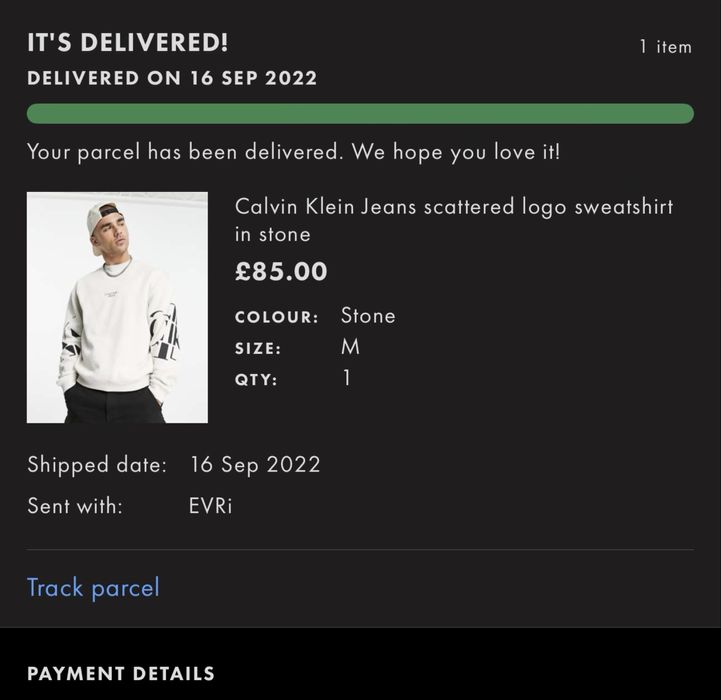Select the £85.00 price text
Image resolution: width=721 pixels, height=700 pixels.
281,271
